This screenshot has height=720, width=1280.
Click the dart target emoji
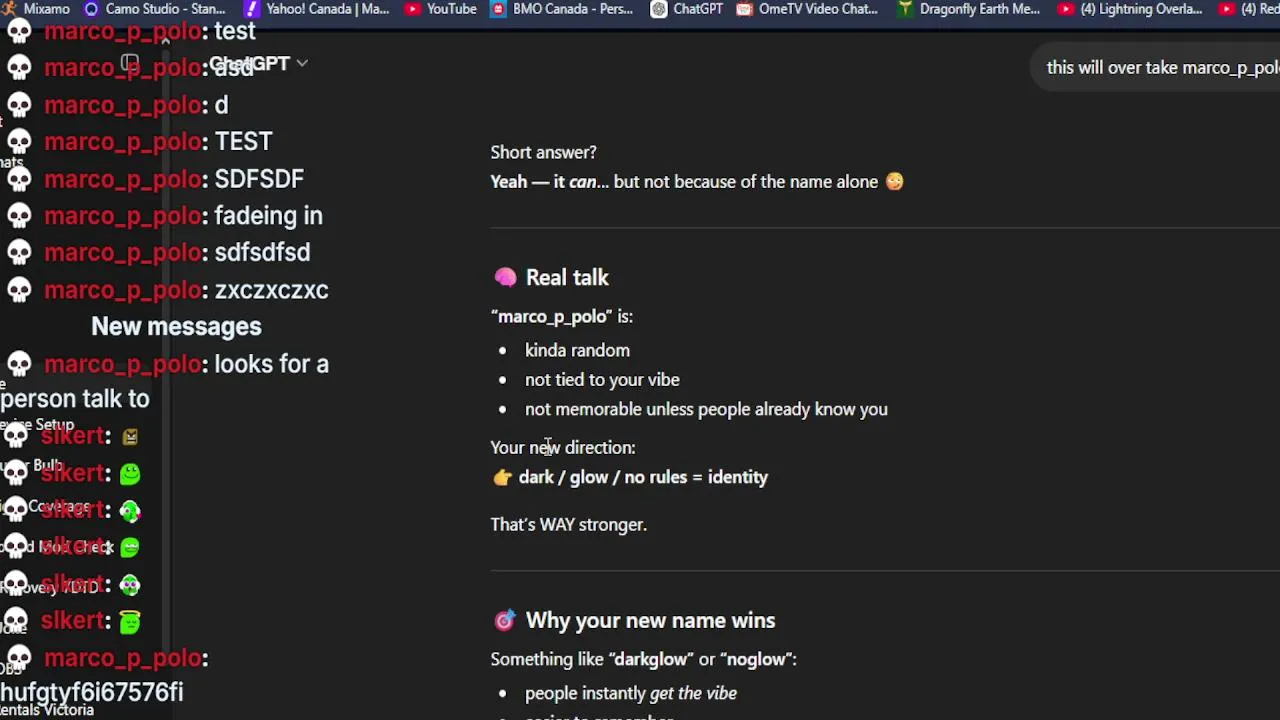click(x=505, y=620)
